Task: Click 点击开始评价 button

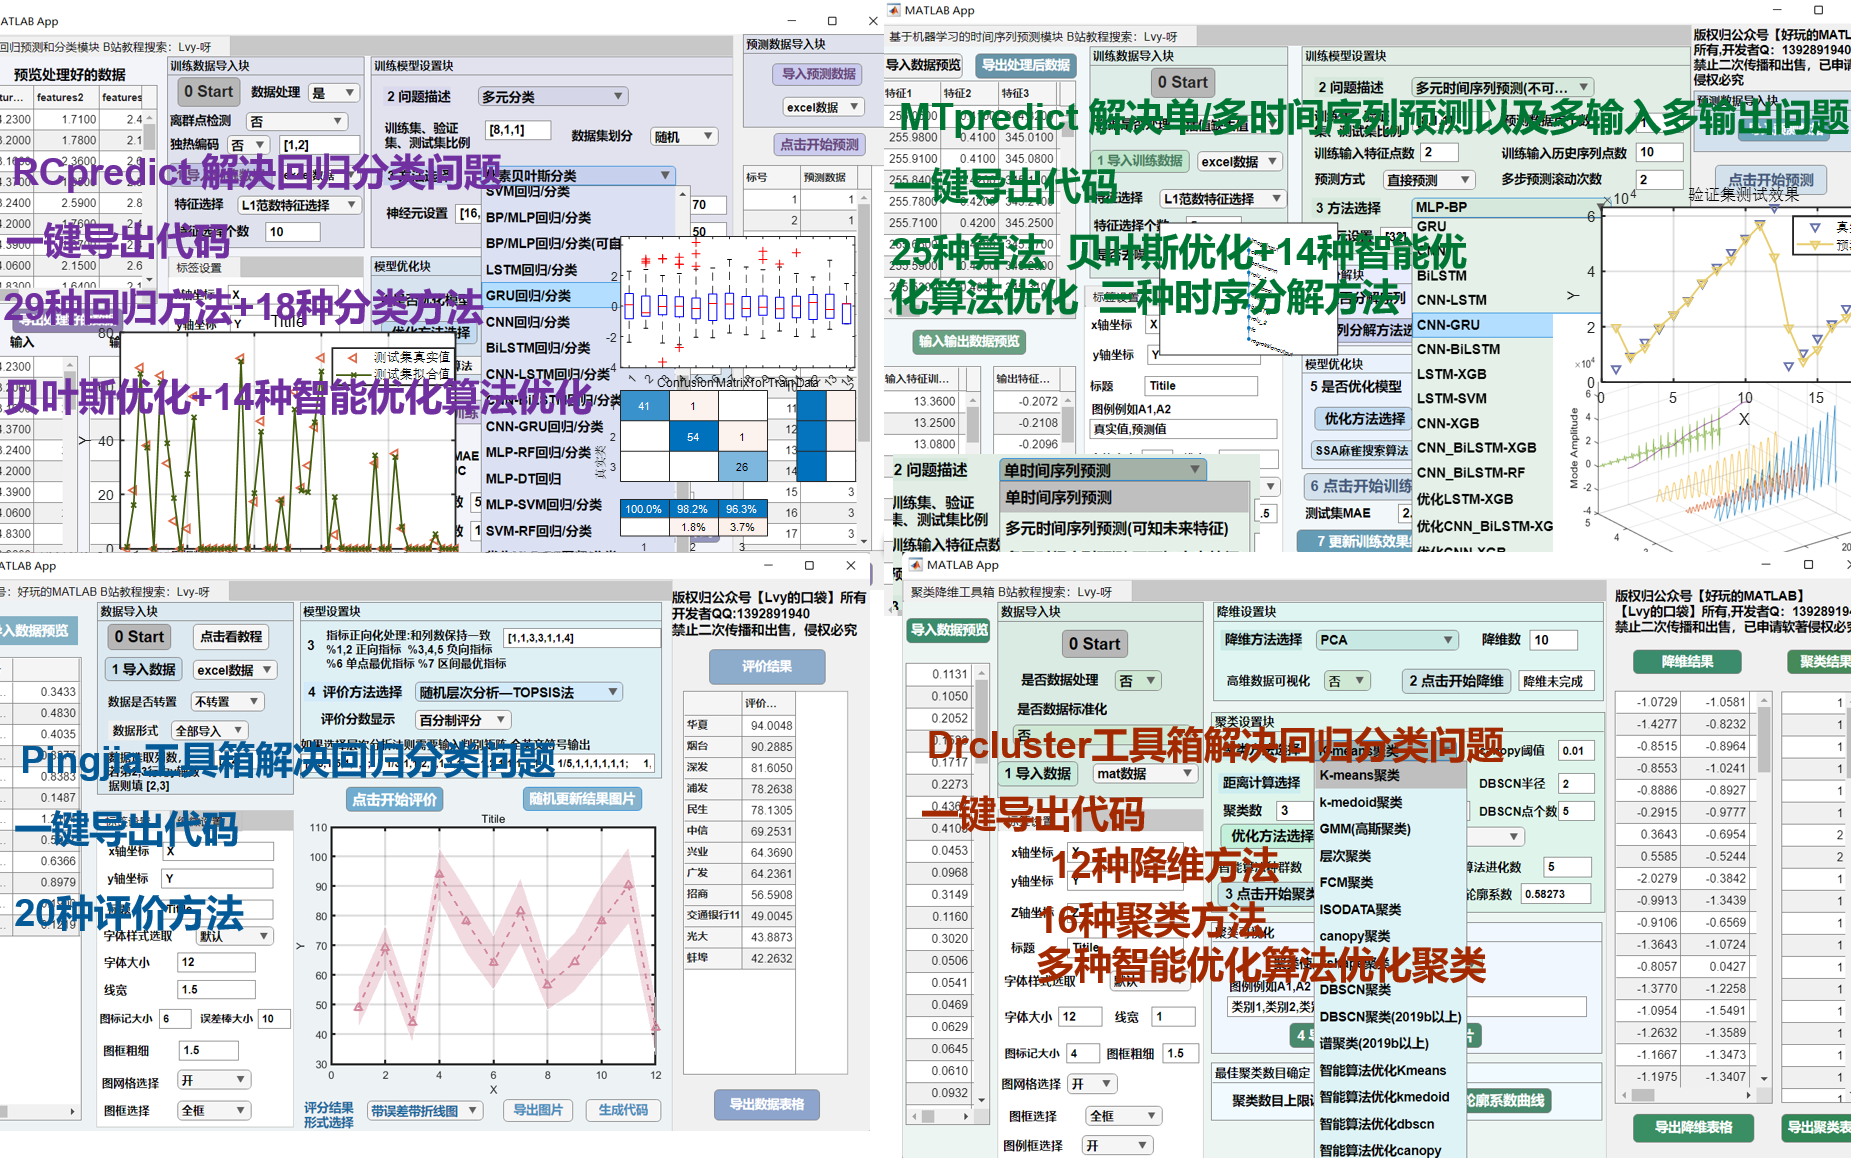Action: [395, 800]
